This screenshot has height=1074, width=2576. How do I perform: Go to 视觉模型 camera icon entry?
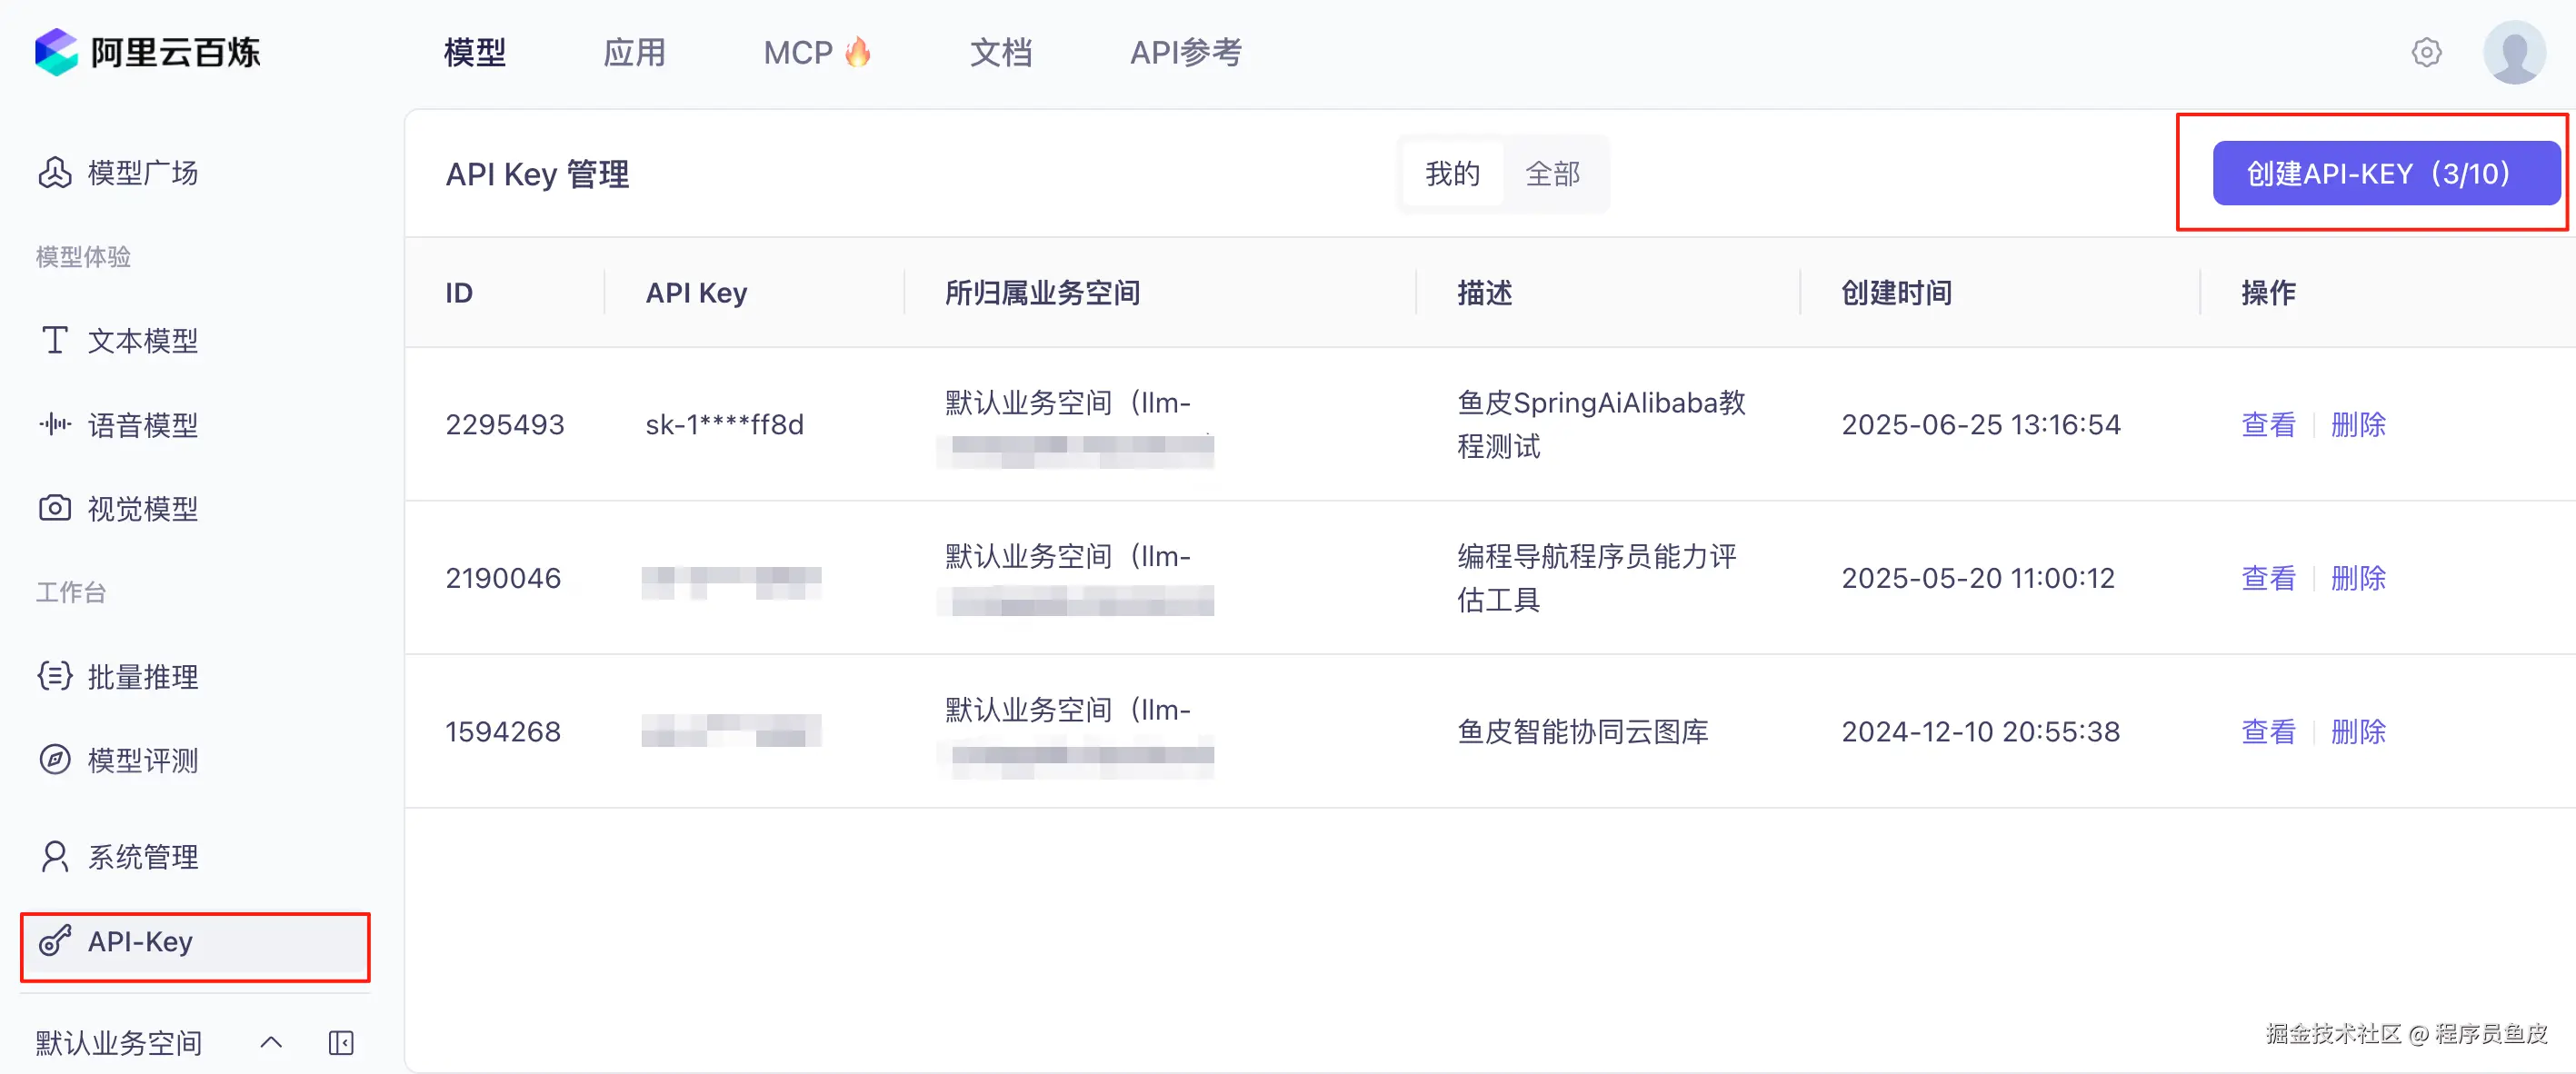55,508
